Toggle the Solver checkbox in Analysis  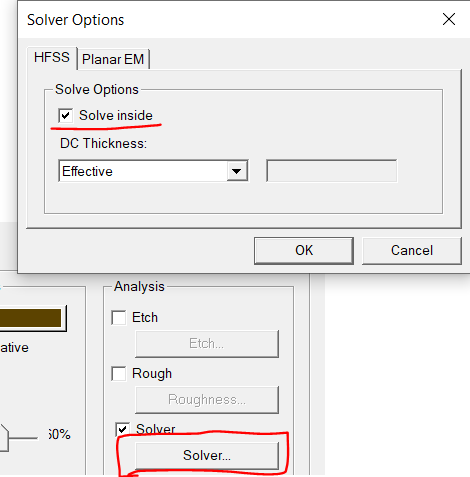[x=122, y=429]
